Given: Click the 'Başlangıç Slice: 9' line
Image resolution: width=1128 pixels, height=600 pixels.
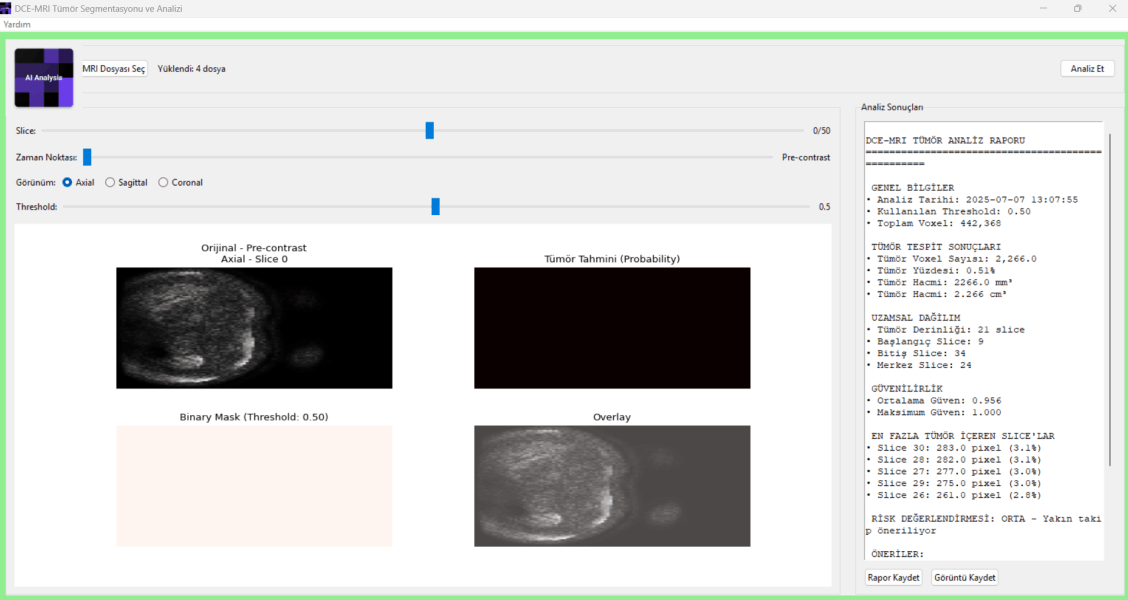Looking at the screenshot, I should (924, 342).
